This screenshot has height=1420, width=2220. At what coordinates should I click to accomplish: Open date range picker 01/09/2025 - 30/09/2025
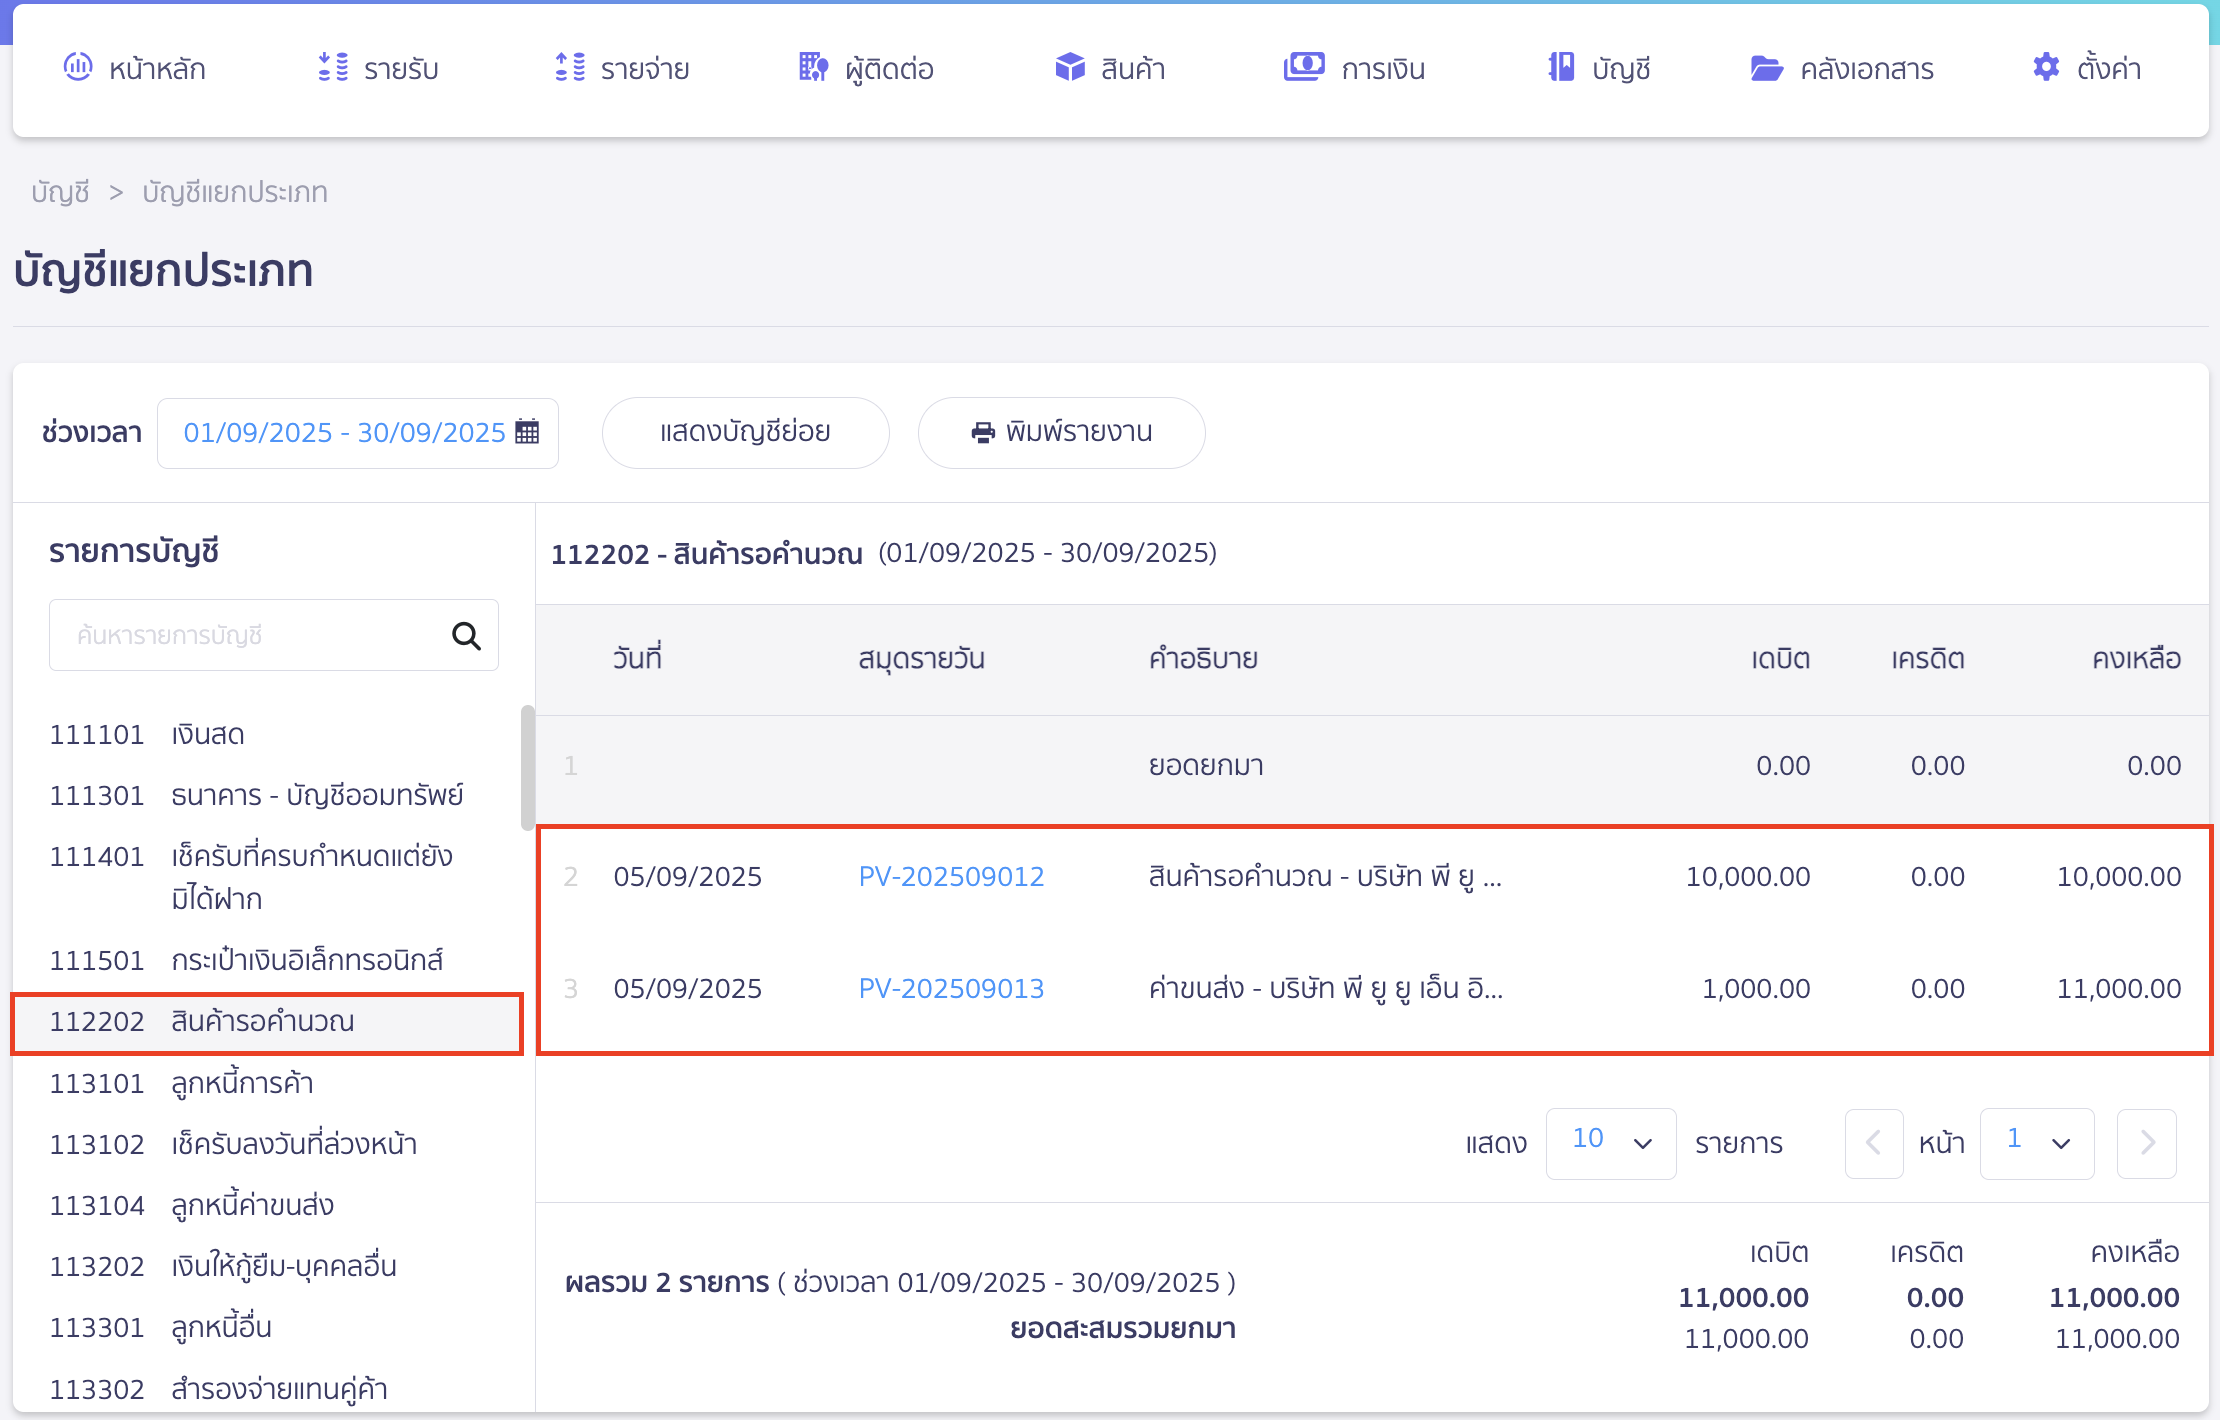coord(358,433)
